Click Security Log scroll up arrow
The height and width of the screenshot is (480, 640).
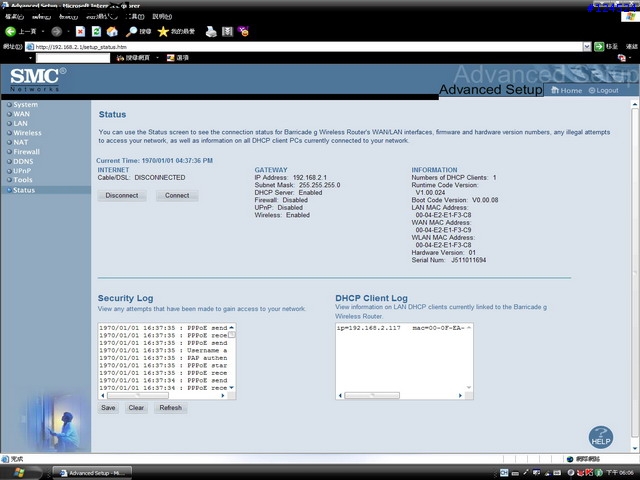click(x=232, y=327)
